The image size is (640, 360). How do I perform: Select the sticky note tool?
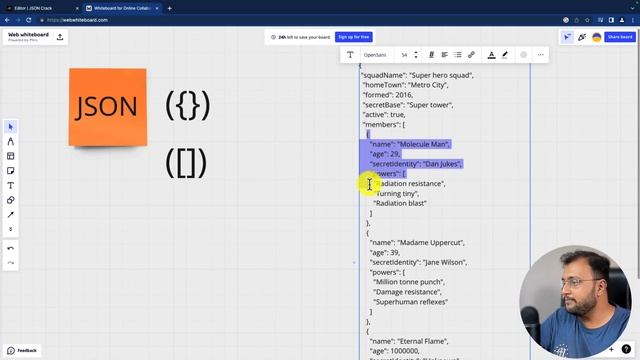click(11, 171)
